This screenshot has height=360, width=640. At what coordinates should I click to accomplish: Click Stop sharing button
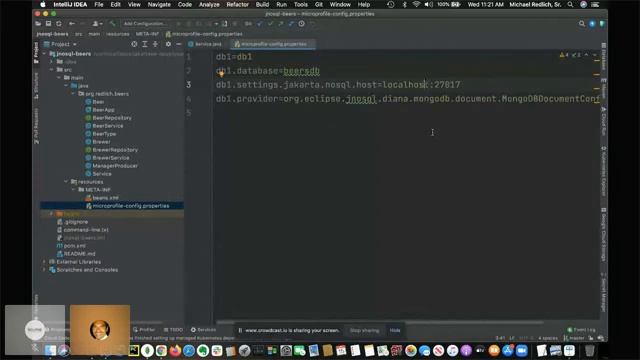(x=364, y=330)
